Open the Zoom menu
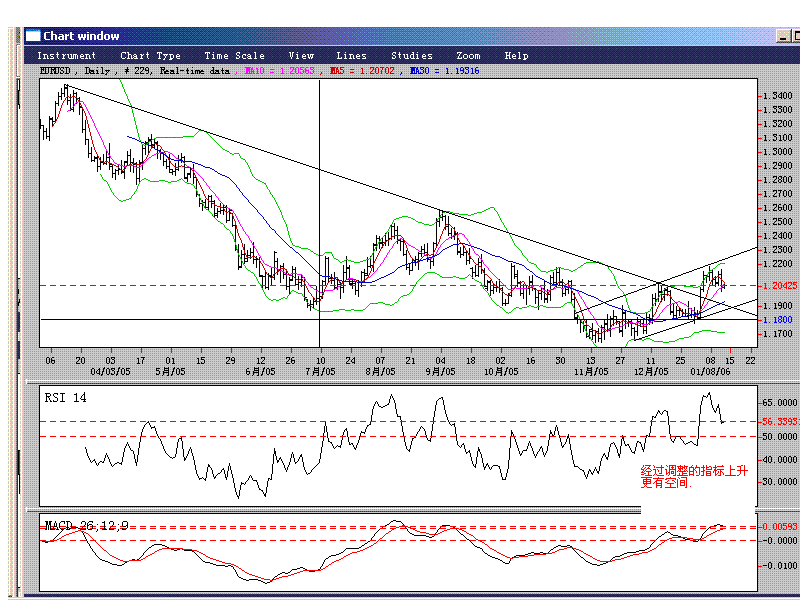Viewport: 800px width, 600px height. pos(468,56)
